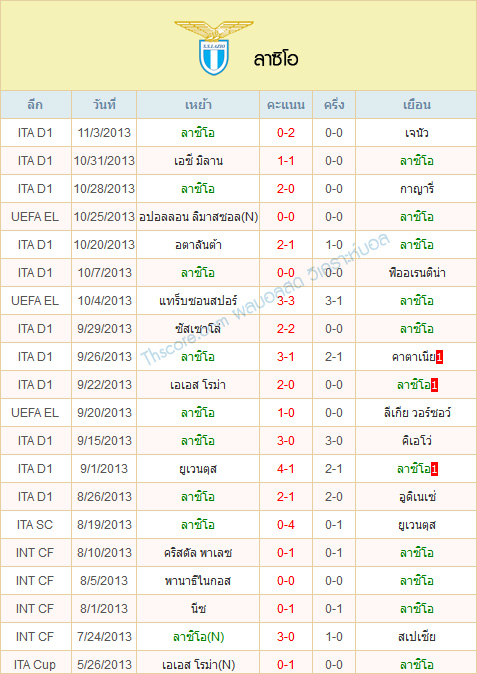Click the 1-1 score on 10/31/2013
This screenshot has width=477, height=674.
[286, 161]
